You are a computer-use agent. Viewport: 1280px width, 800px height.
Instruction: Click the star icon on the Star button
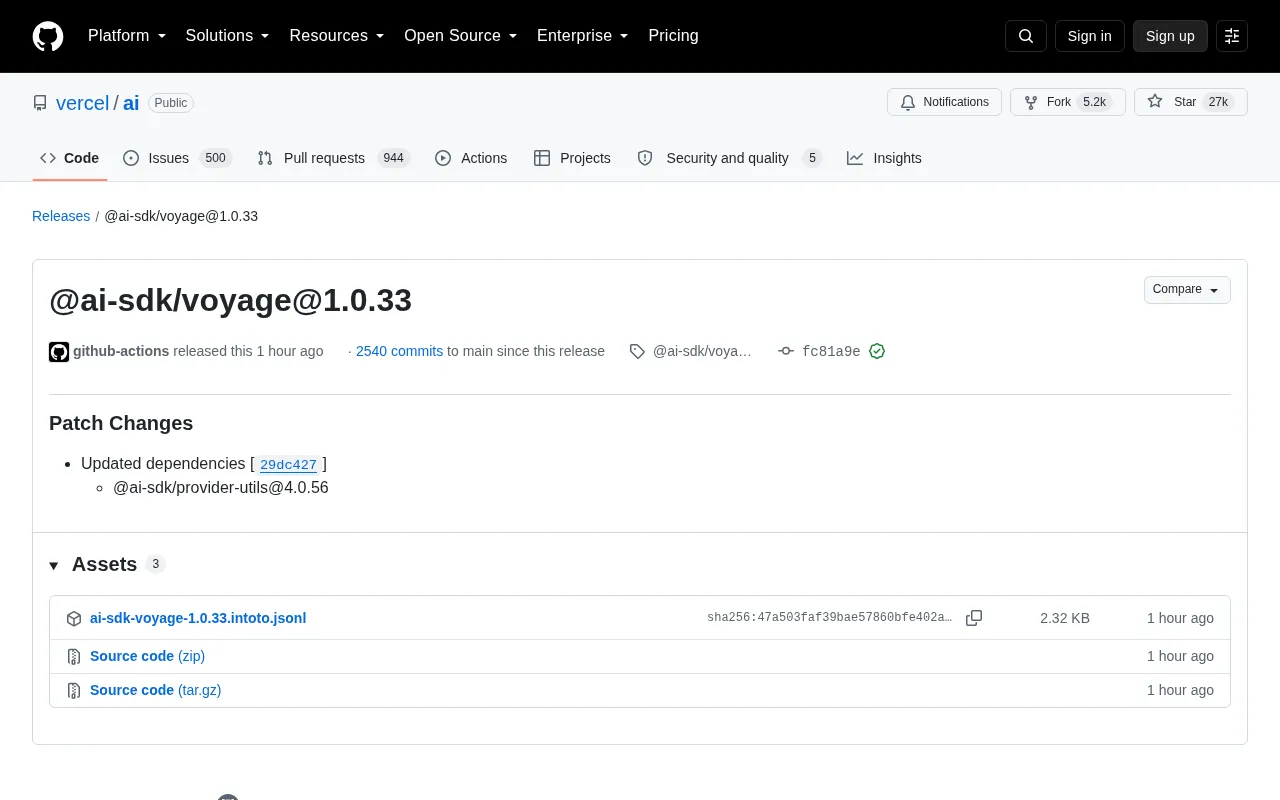pyautogui.click(x=1155, y=102)
